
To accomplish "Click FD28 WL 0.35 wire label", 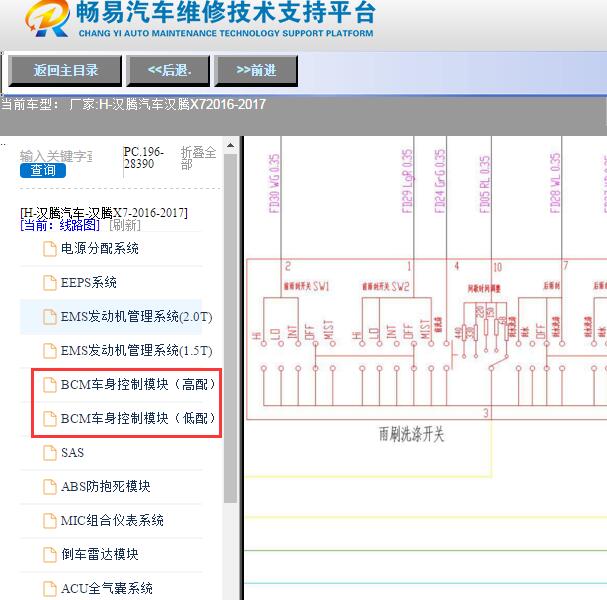I will 555,183.
